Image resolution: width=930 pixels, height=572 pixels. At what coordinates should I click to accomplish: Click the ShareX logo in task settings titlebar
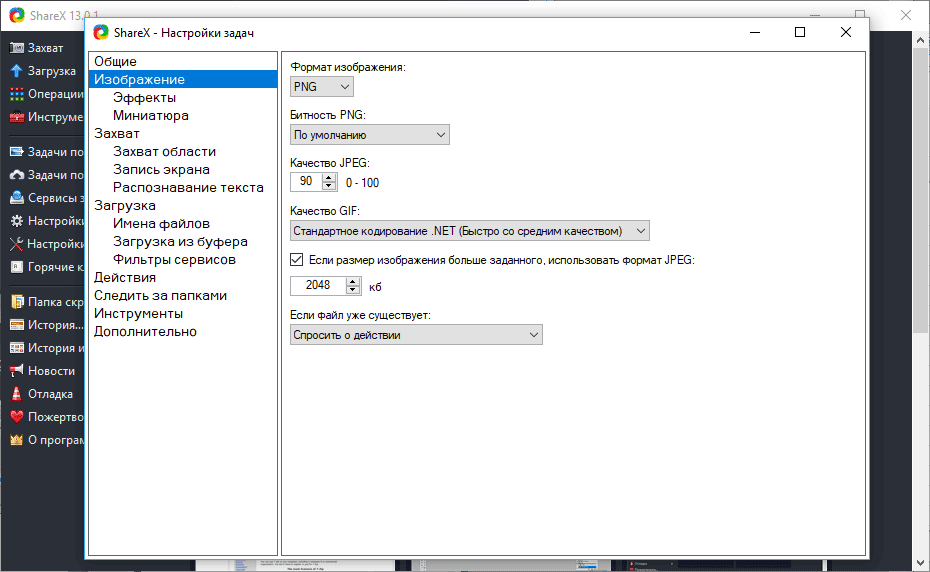101,33
